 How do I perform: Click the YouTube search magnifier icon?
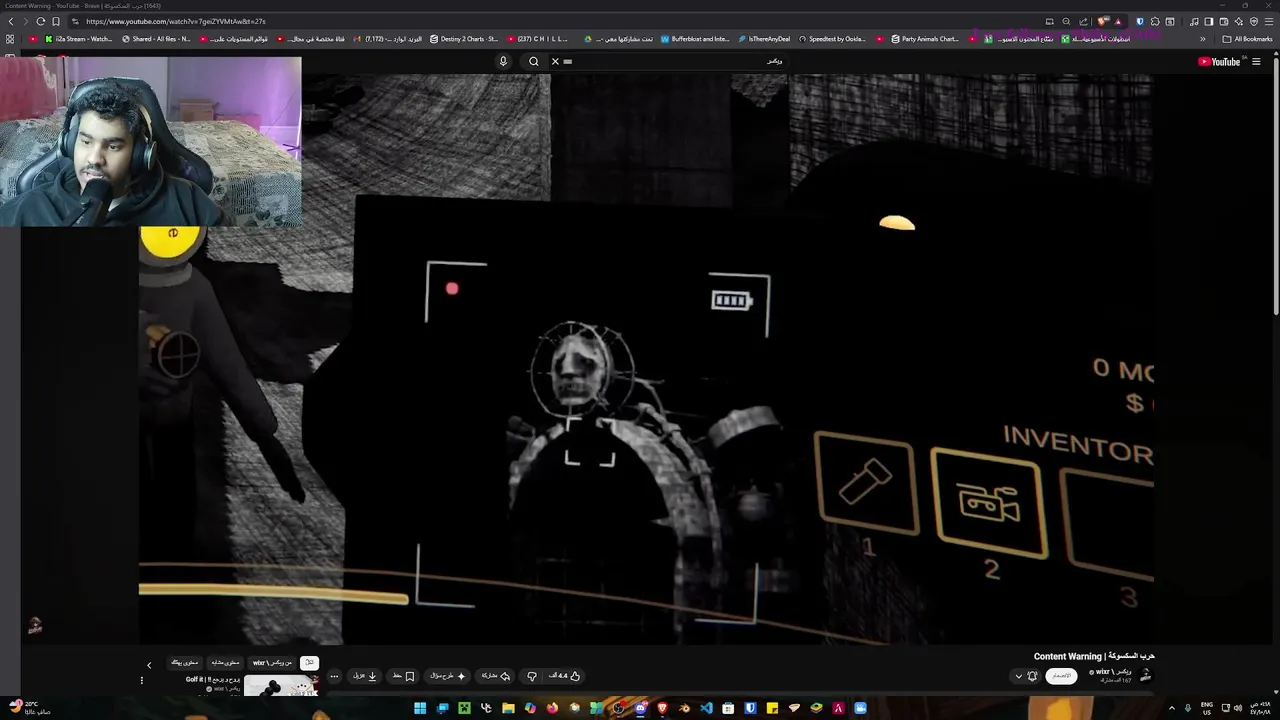pos(534,61)
